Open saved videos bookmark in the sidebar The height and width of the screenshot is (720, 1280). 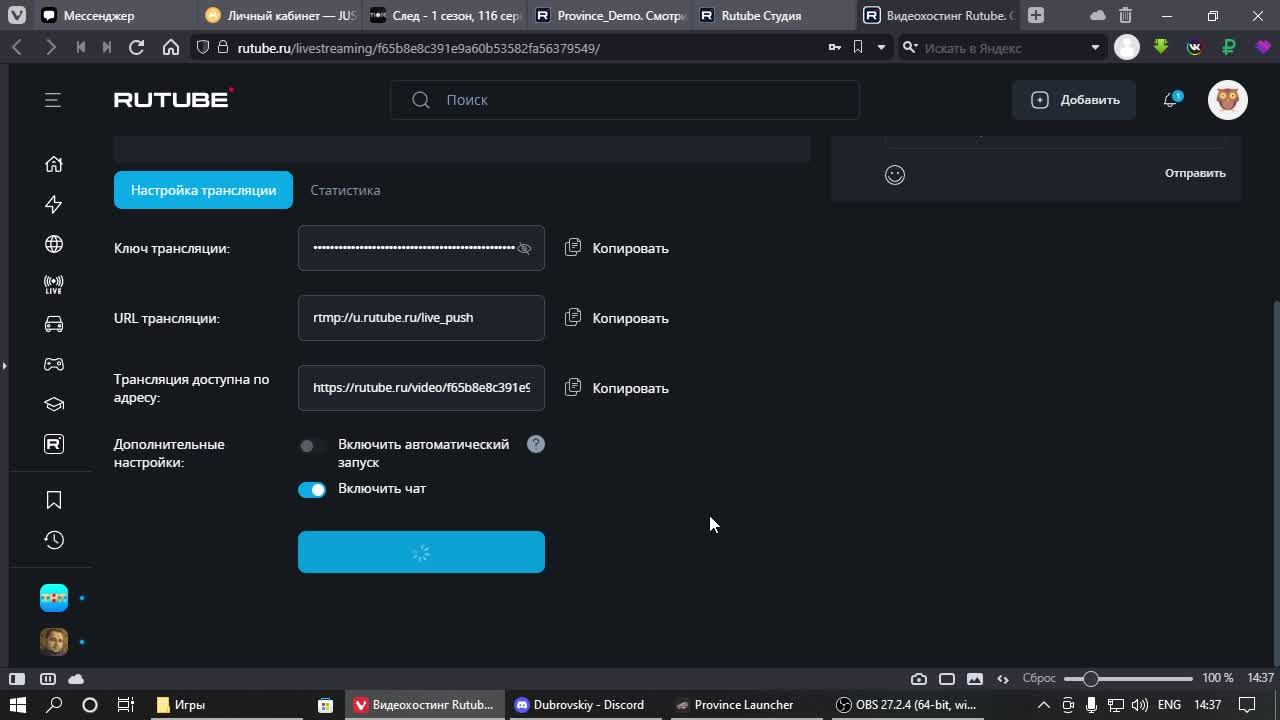click(54, 500)
